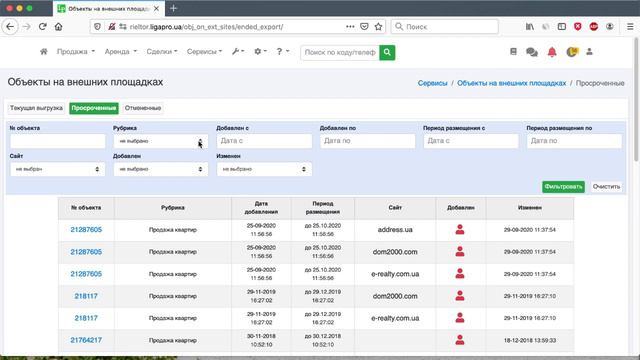Open Объекты на внешних площадках breadcrumb link
The width and height of the screenshot is (640, 360).
[x=511, y=83]
